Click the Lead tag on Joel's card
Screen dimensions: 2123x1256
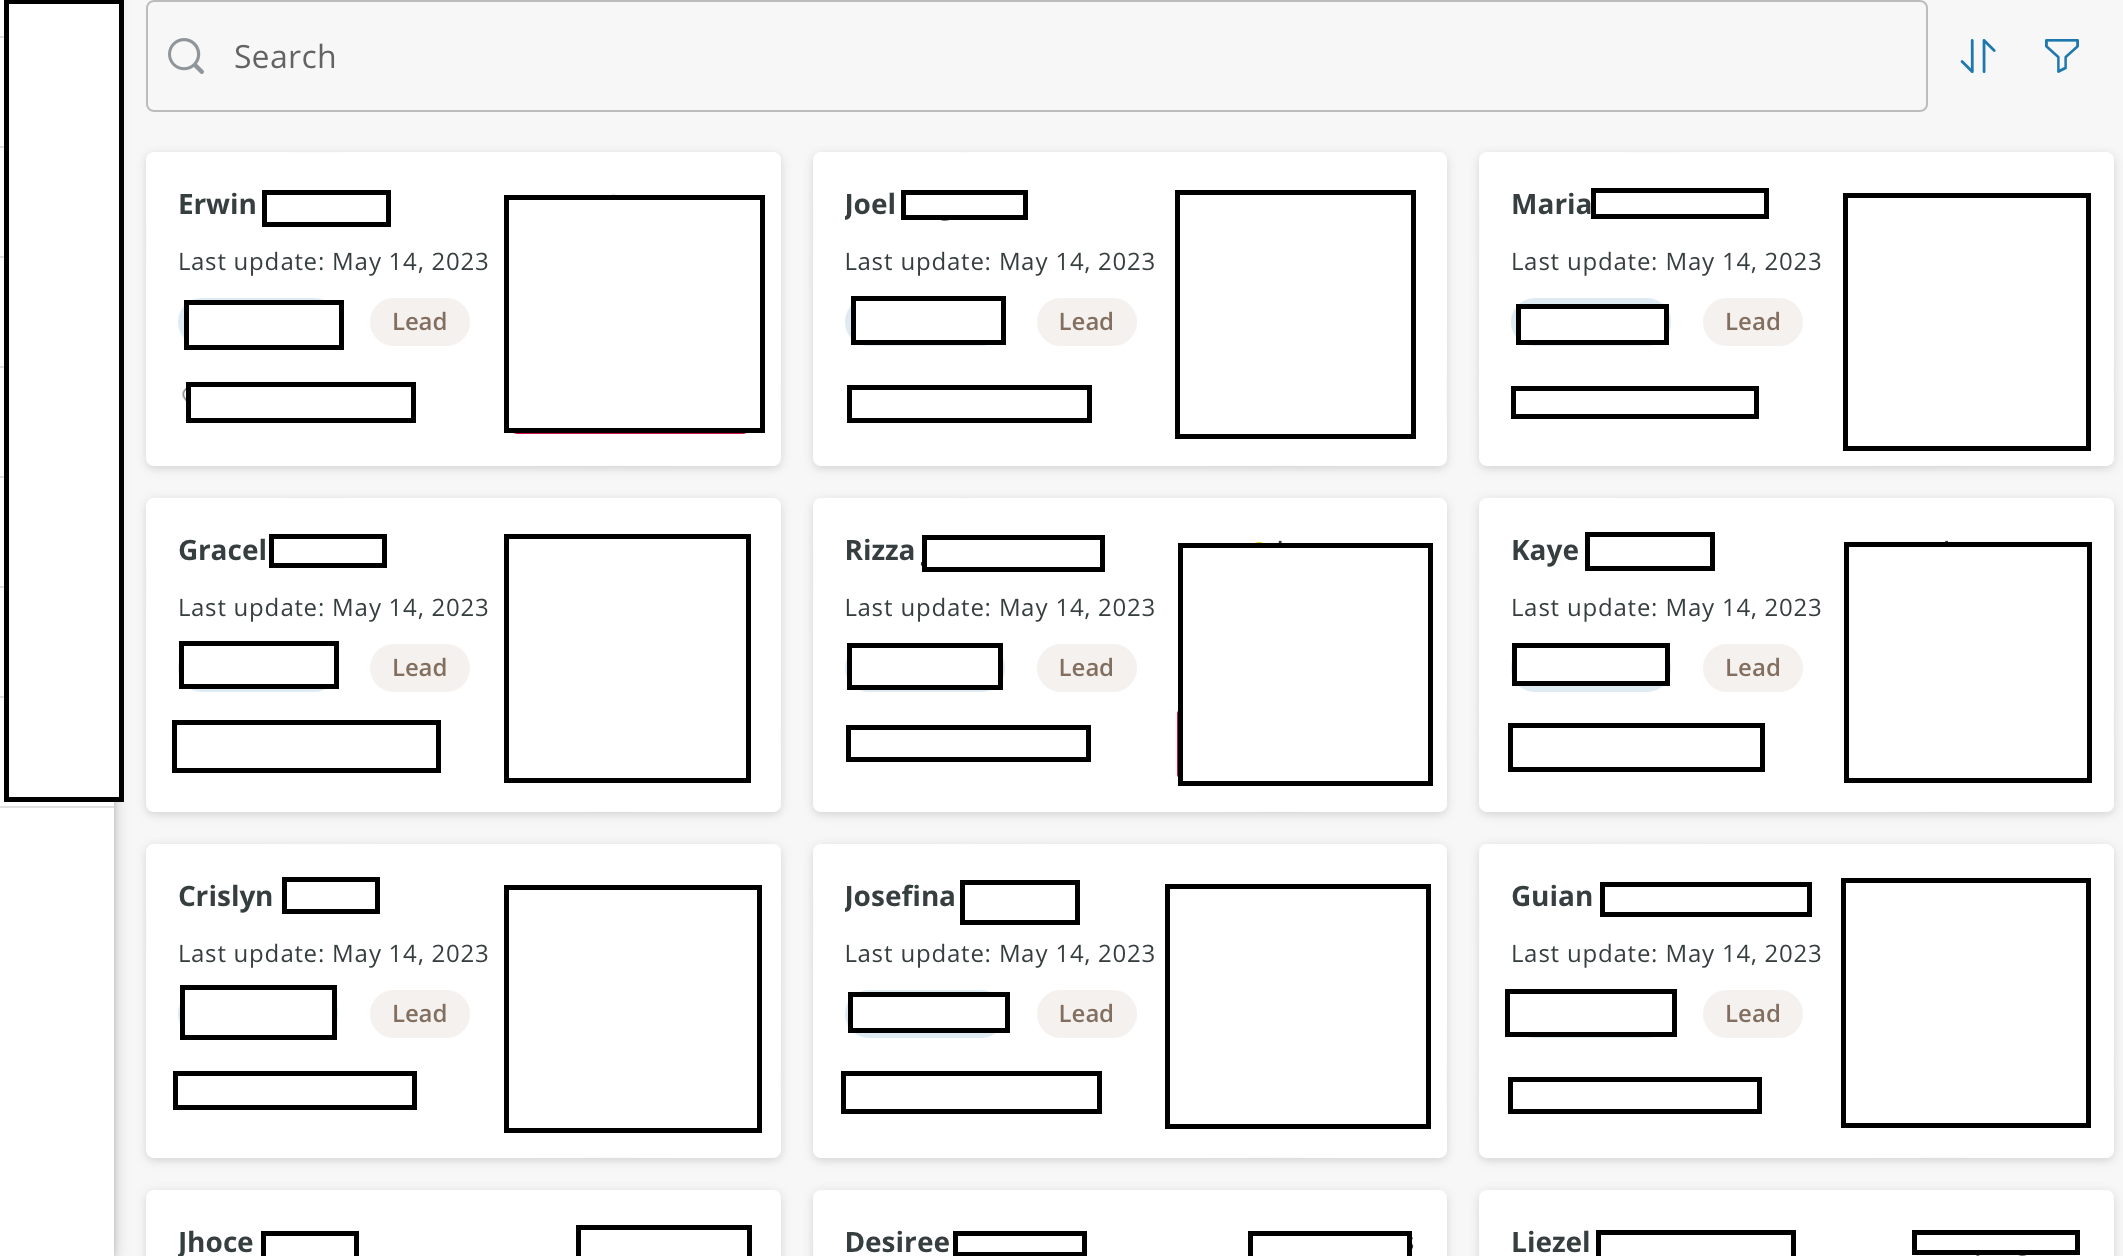click(1085, 322)
